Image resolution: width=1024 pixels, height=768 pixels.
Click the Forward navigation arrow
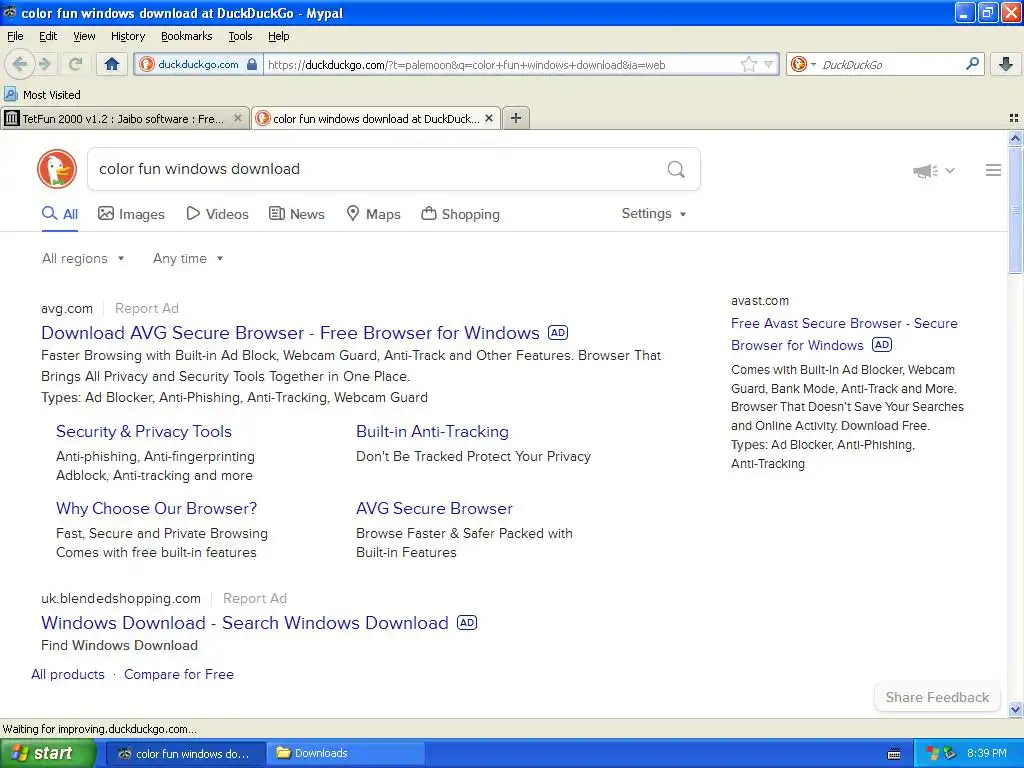tap(44, 64)
